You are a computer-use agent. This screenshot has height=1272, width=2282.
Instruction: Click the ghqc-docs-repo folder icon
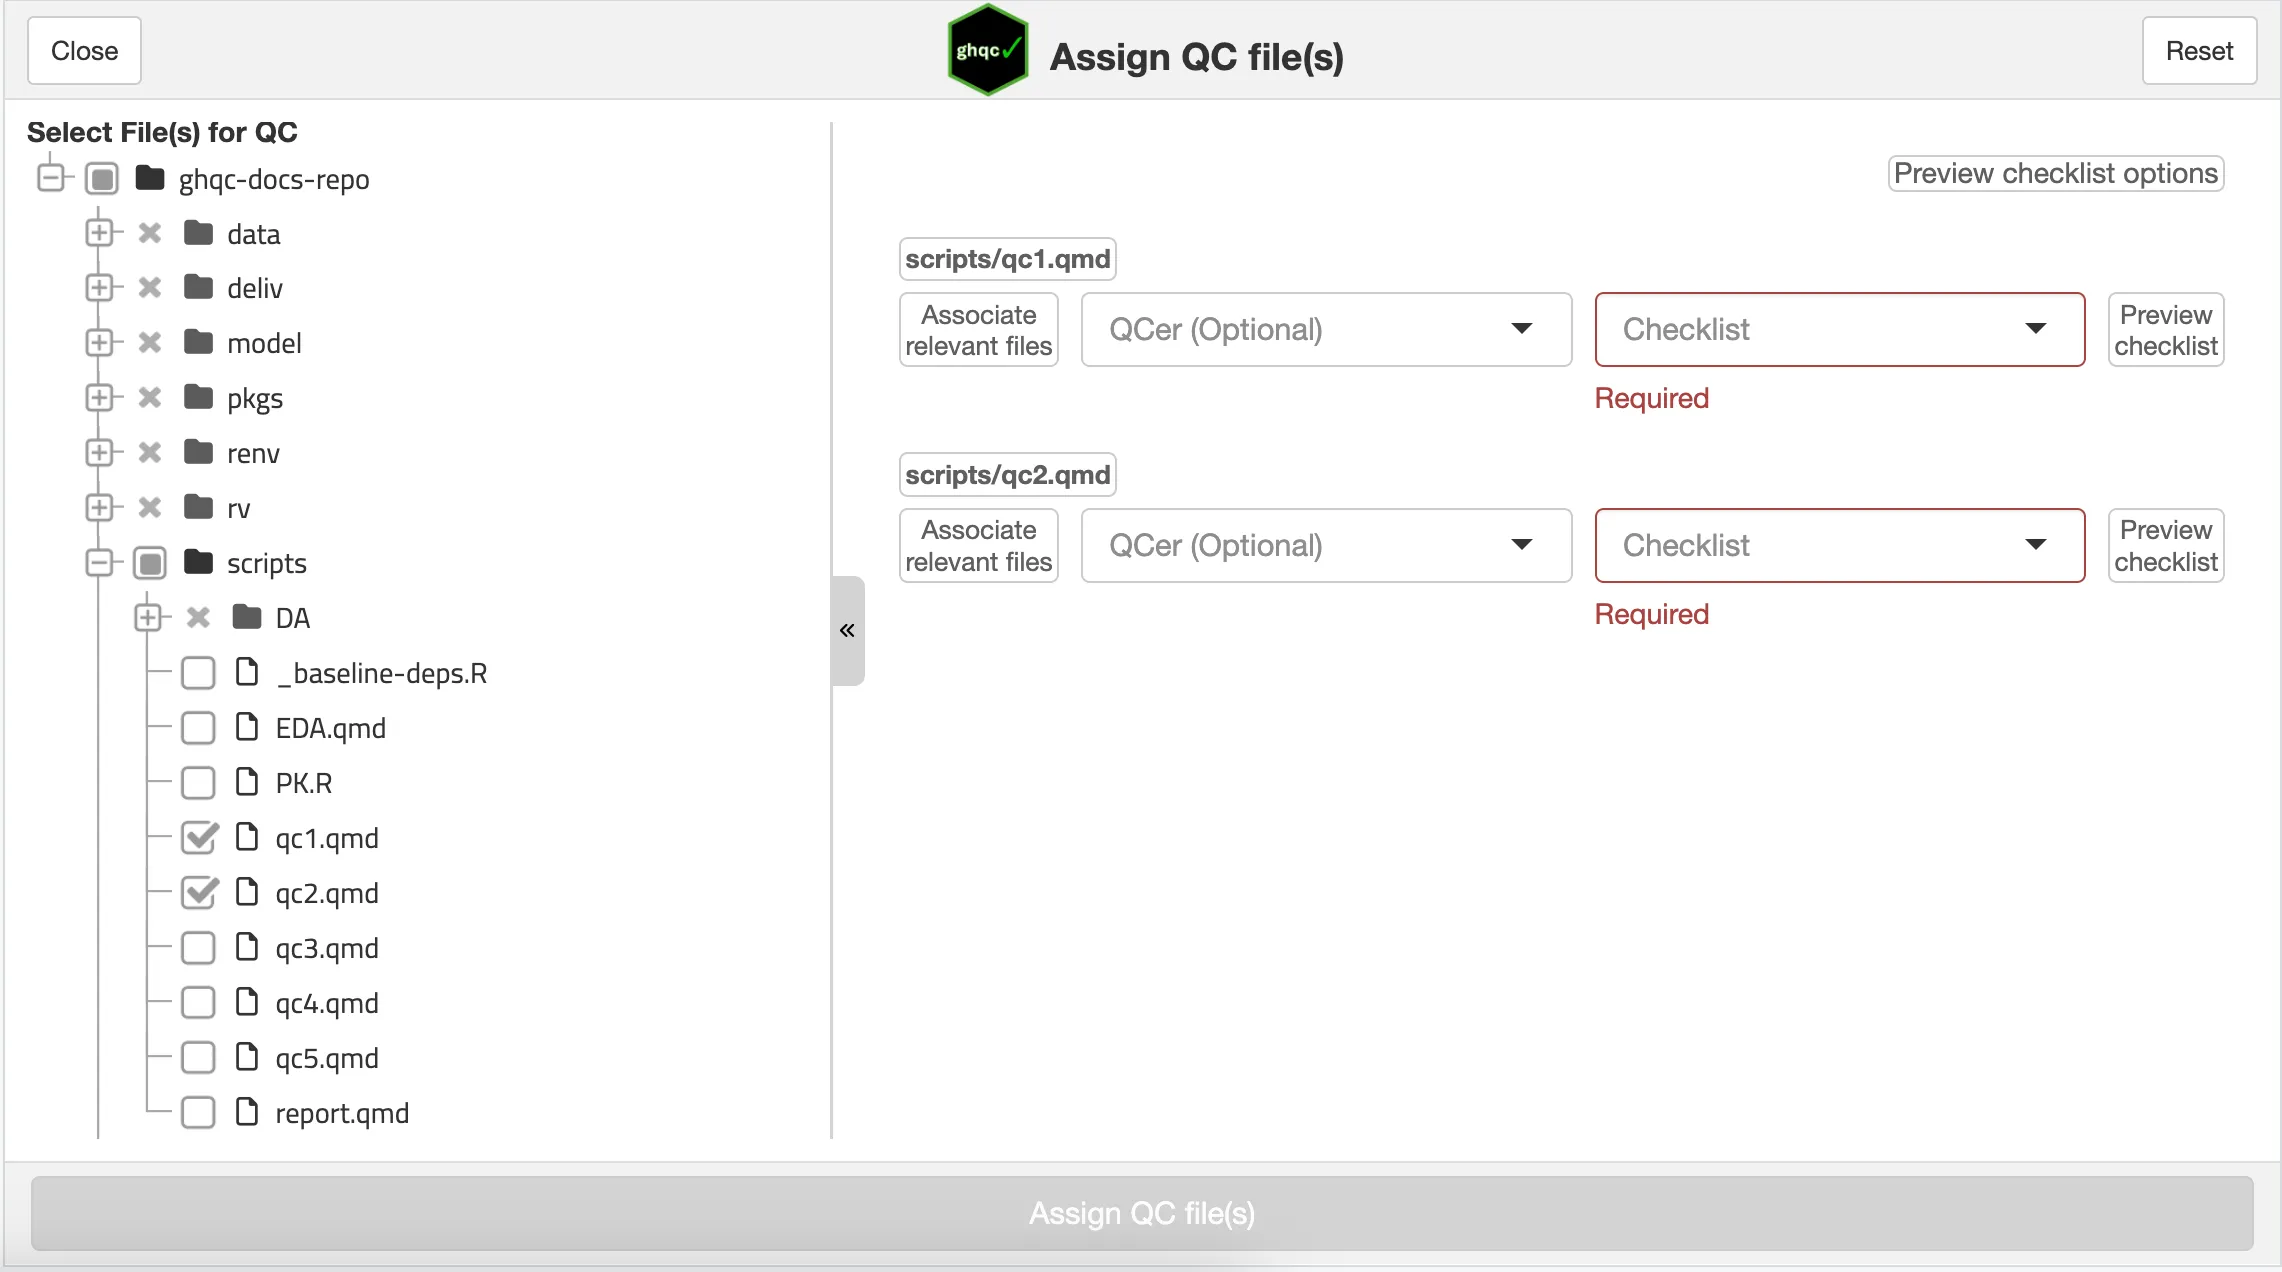(x=150, y=178)
